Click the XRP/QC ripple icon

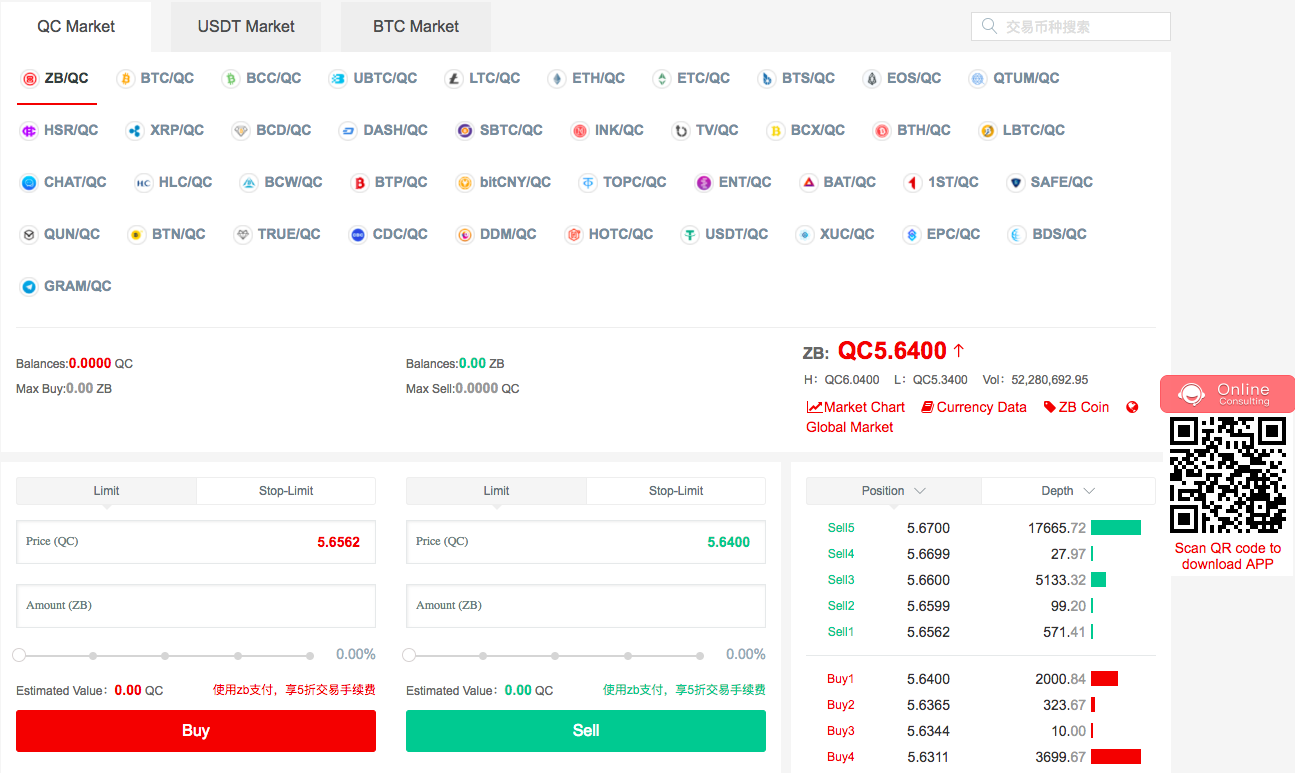coord(134,130)
